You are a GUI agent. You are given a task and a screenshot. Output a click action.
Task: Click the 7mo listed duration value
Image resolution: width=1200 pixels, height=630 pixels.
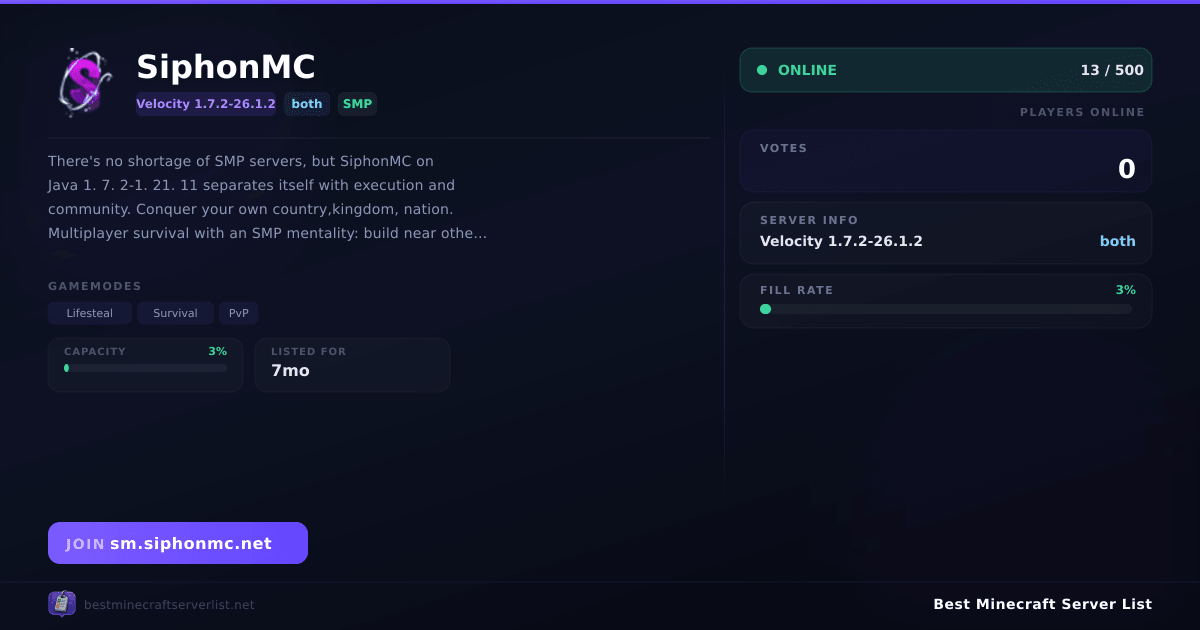pyautogui.click(x=290, y=371)
